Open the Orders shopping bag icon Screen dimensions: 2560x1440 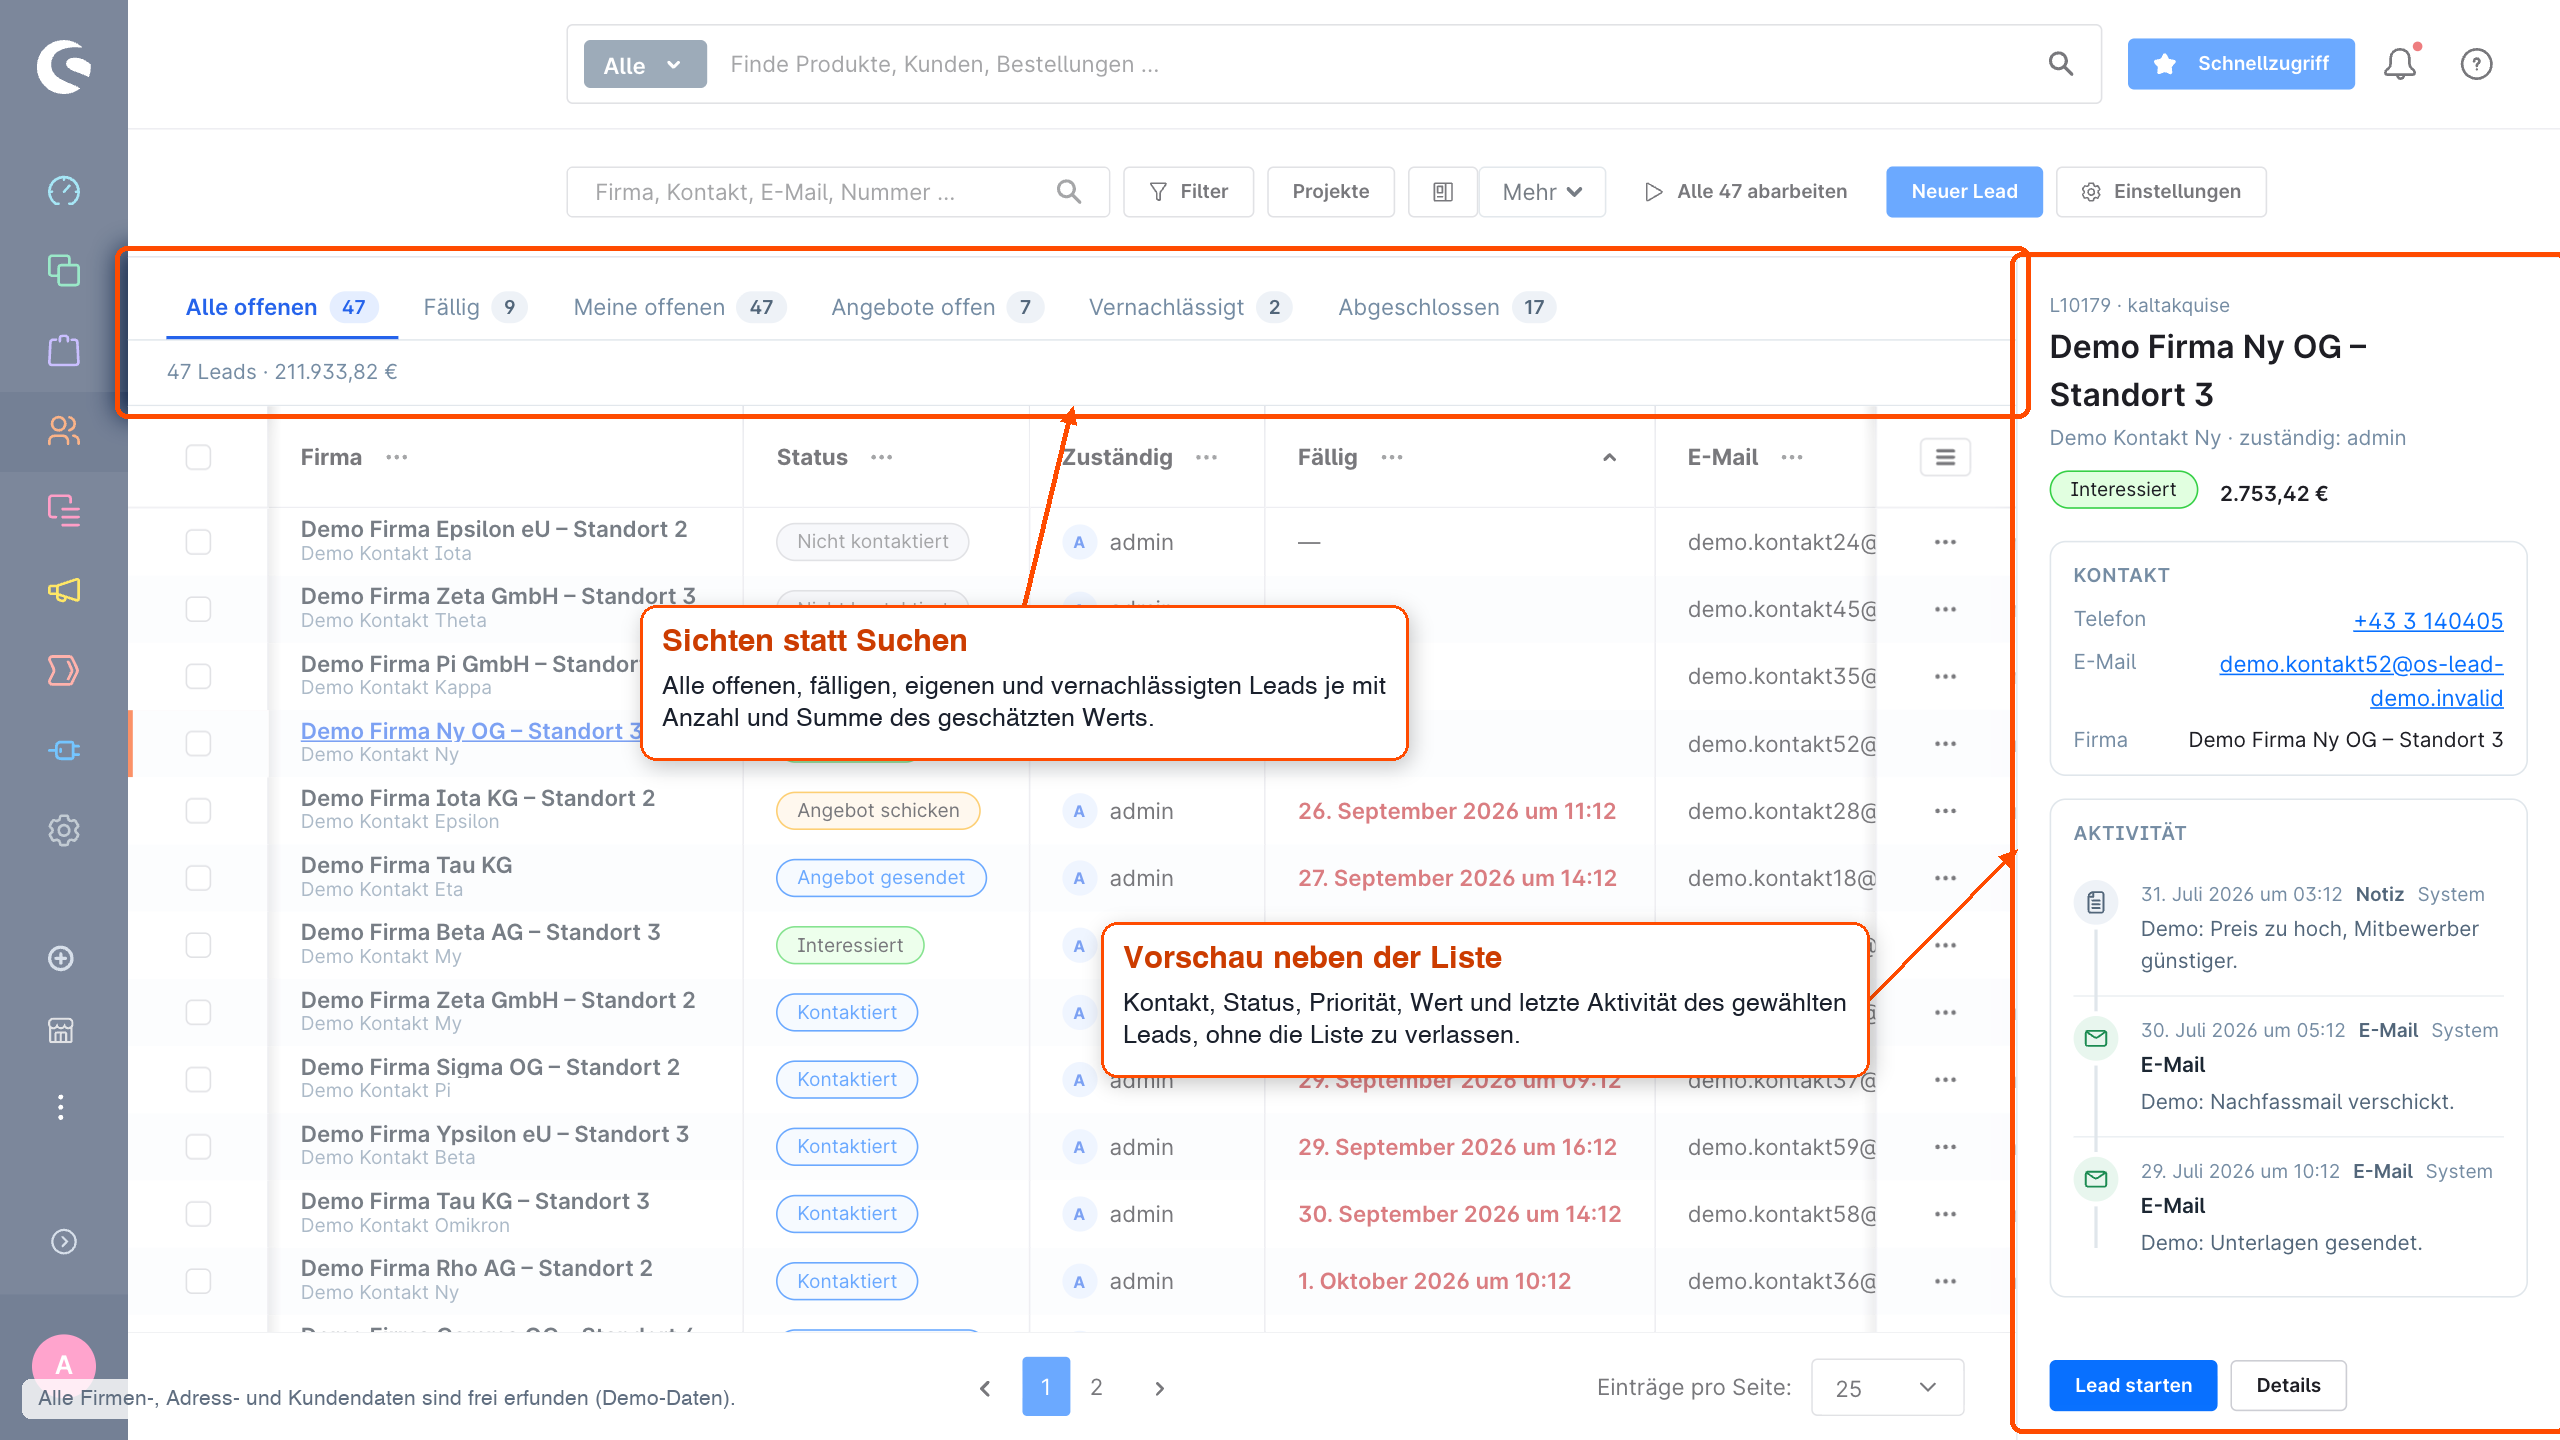64,350
